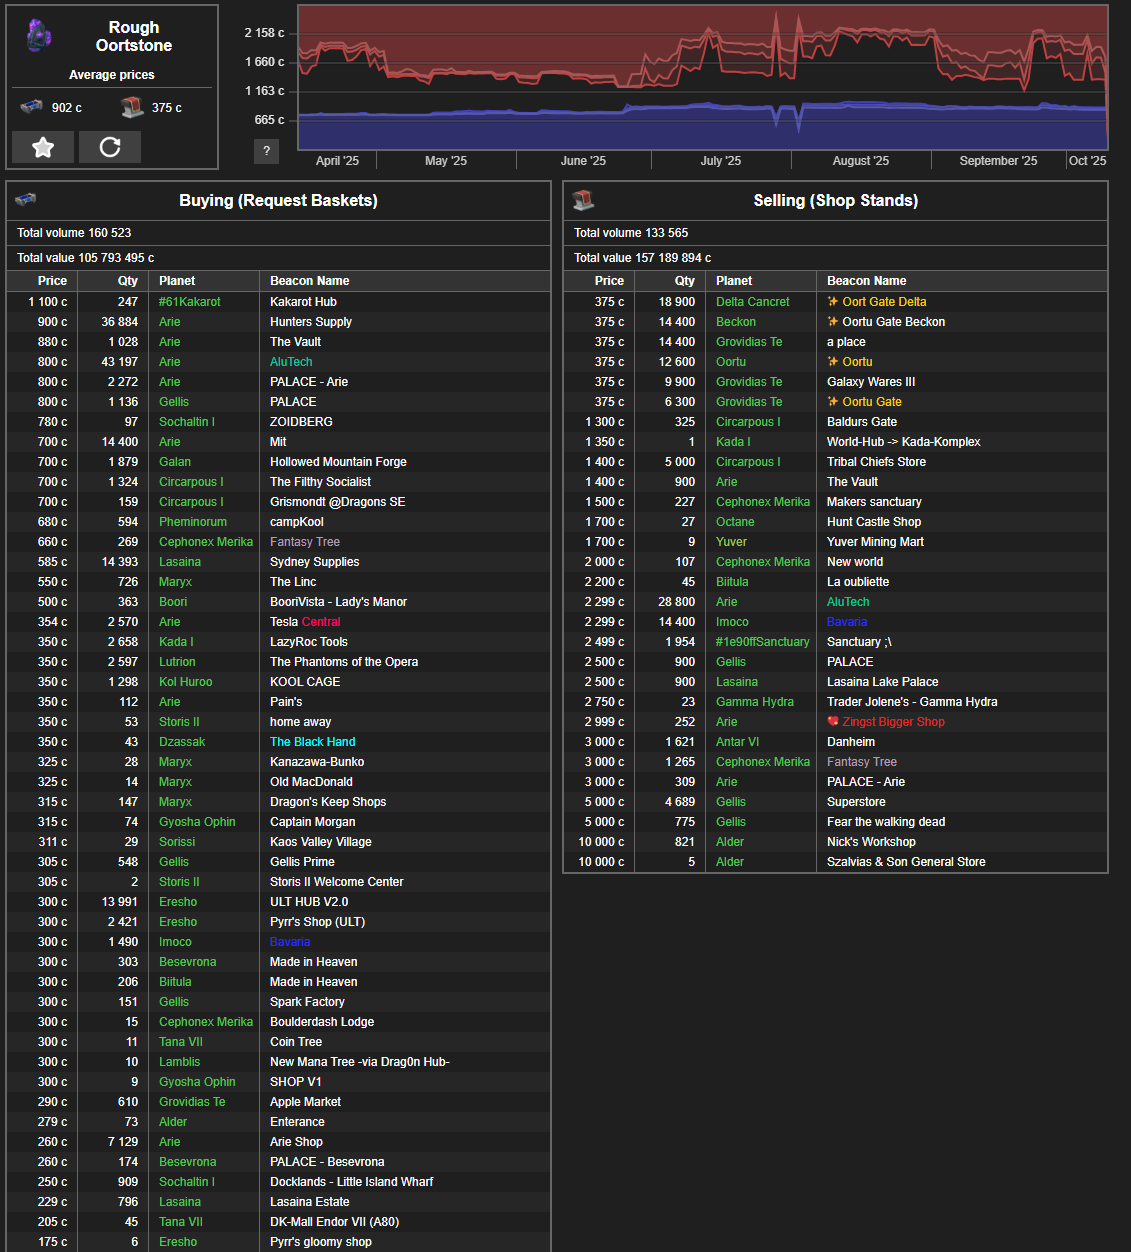This screenshot has height=1252, width=1131.
Task: Click the shop stand icon beside 375 c
Action: click(132, 107)
